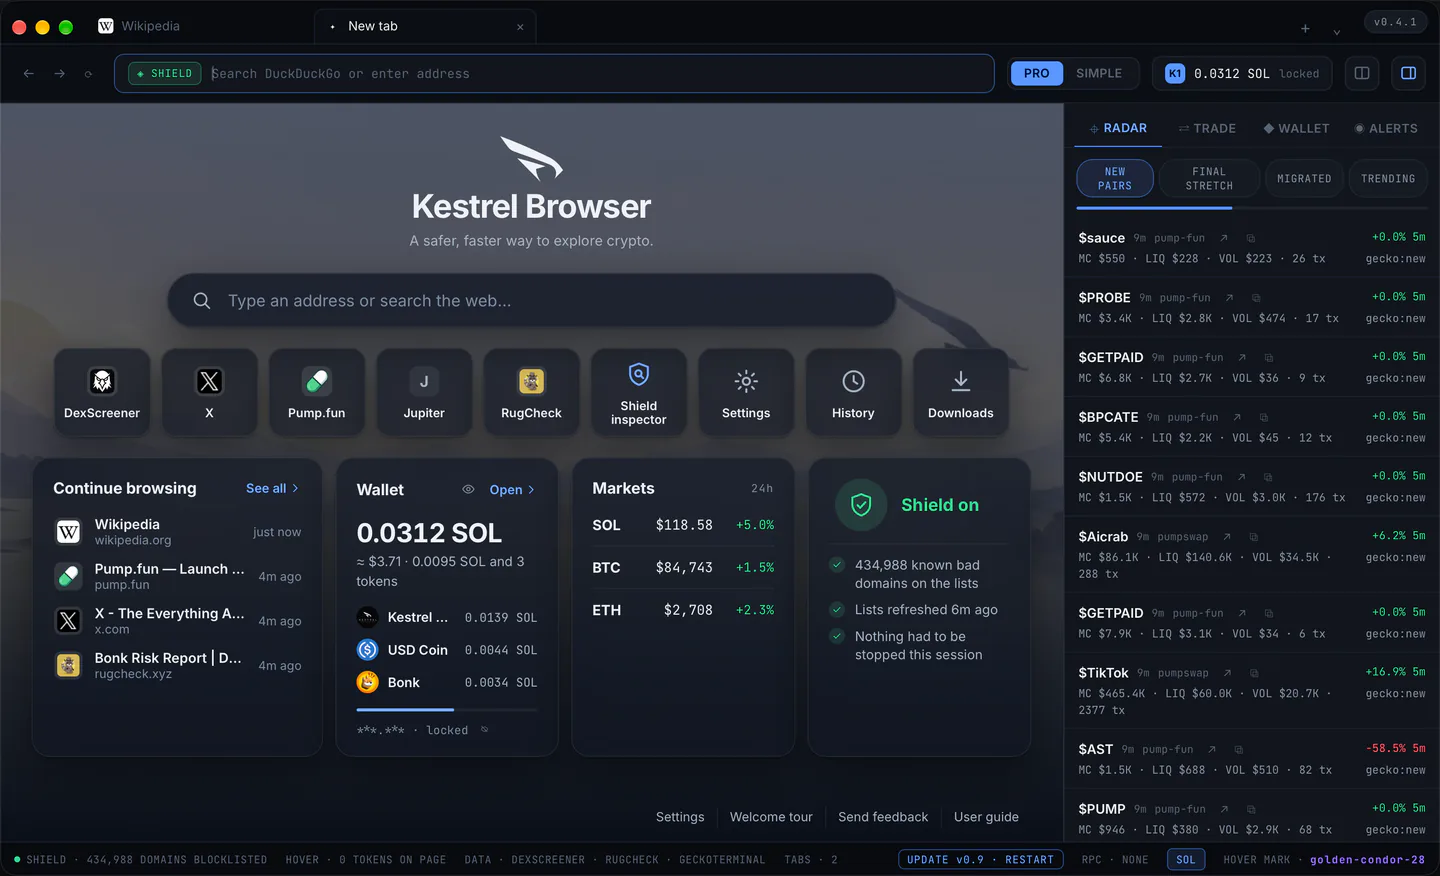
Task: Switch to SIMPLE mode
Action: click(1099, 73)
